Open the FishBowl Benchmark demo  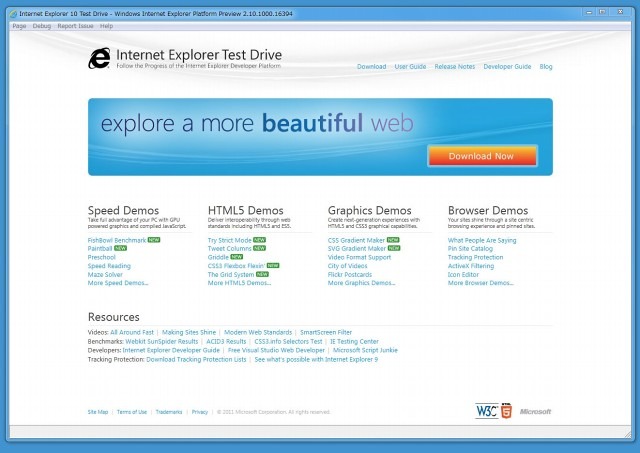point(117,240)
